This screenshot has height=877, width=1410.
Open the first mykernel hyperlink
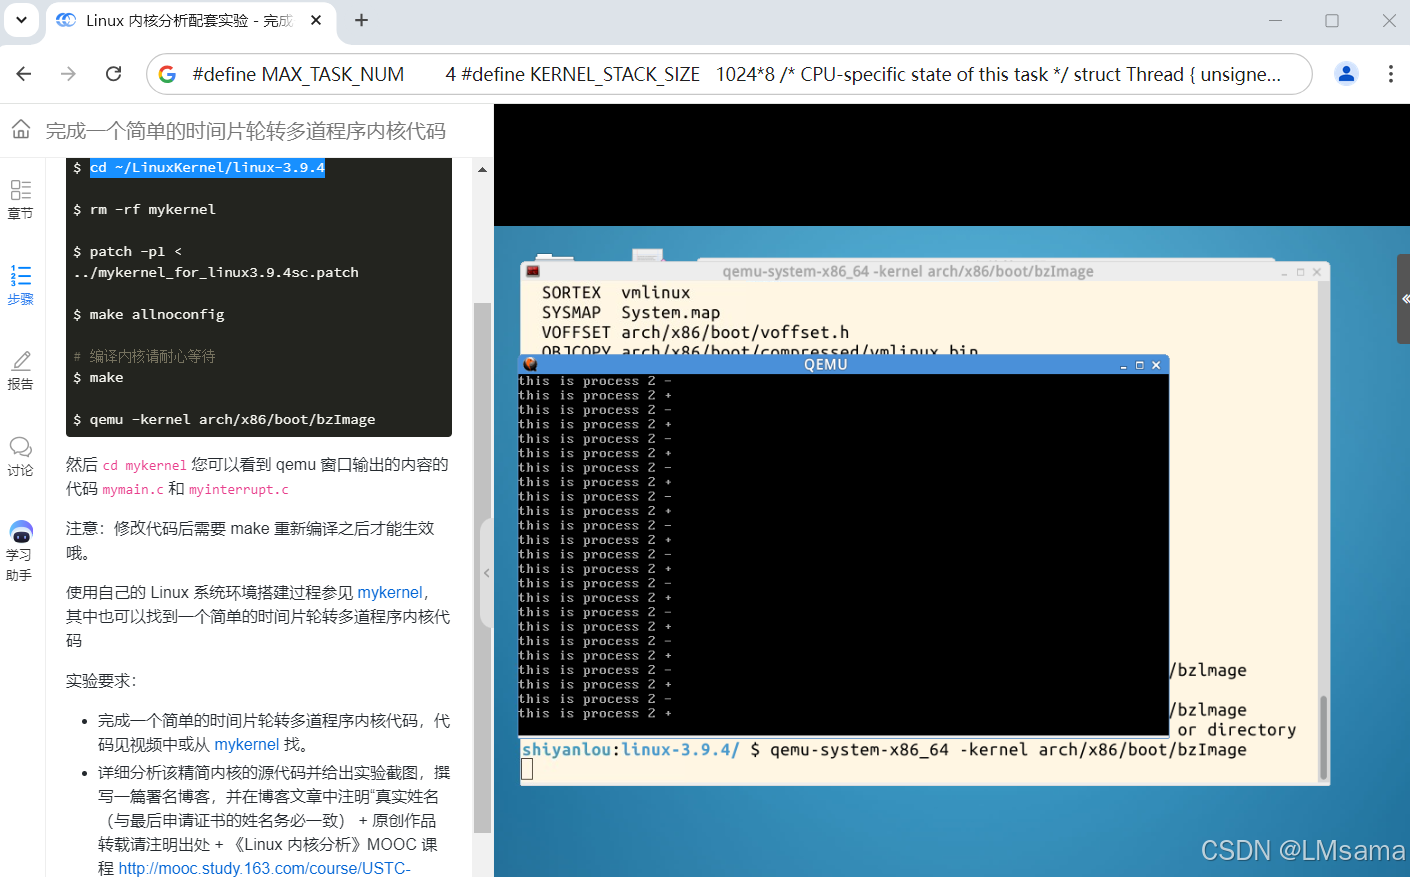click(390, 593)
